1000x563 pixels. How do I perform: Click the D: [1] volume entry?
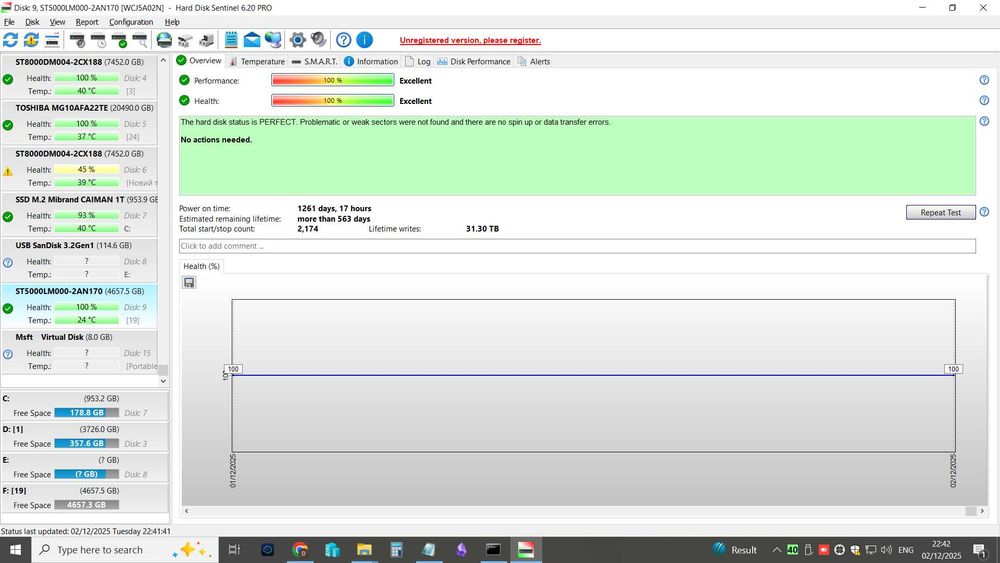point(84,437)
